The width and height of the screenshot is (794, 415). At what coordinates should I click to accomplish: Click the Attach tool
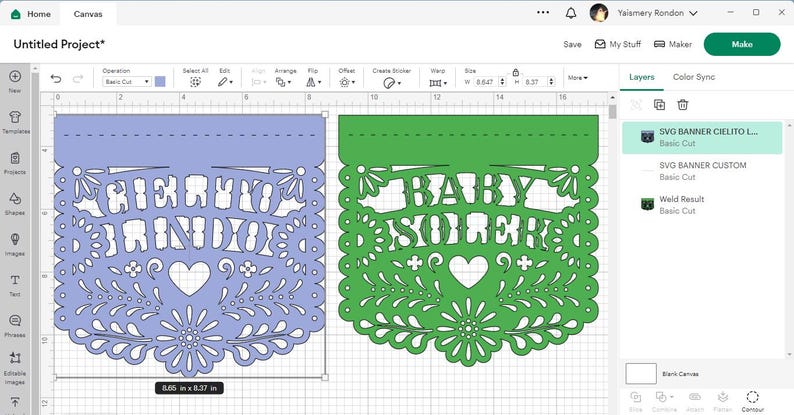pos(695,401)
